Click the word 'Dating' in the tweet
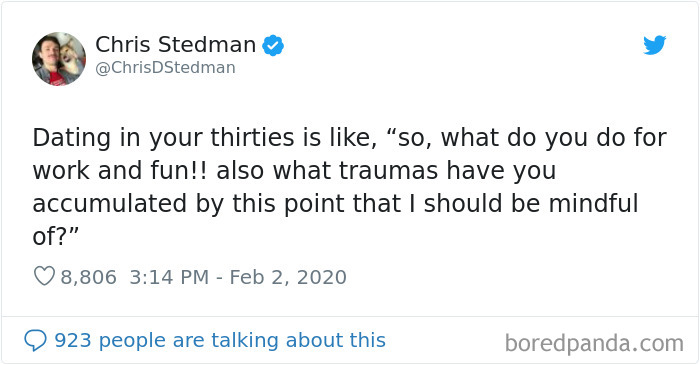This screenshot has width=700, height=365. (71, 138)
